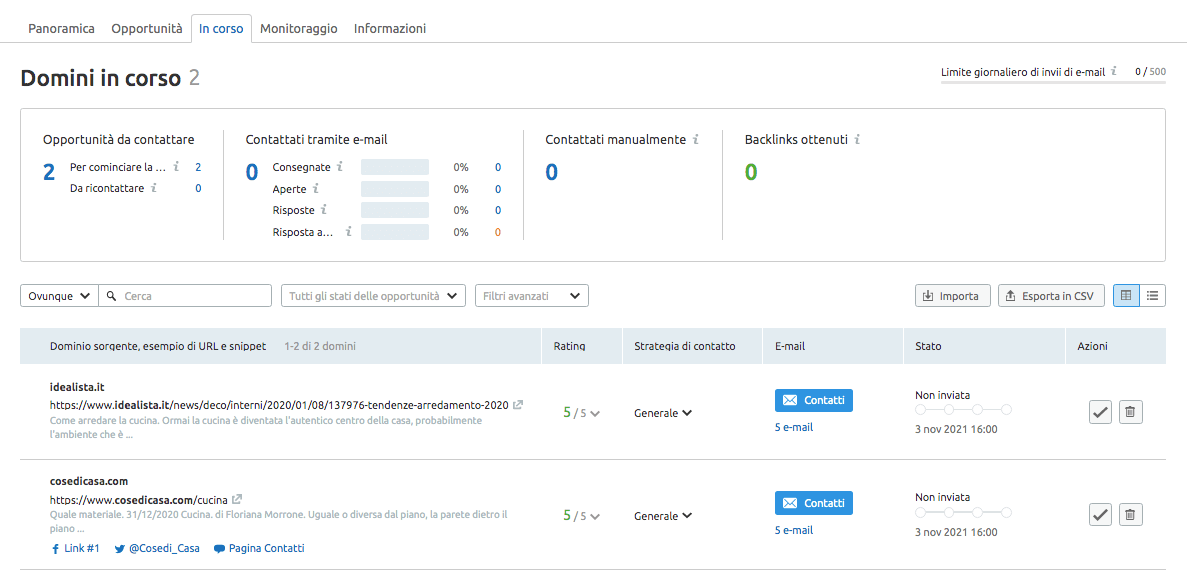Viewport: 1187px width, 576px height.
Task: Click info icon beside Backlinks ottenuti
Action: point(858,140)
